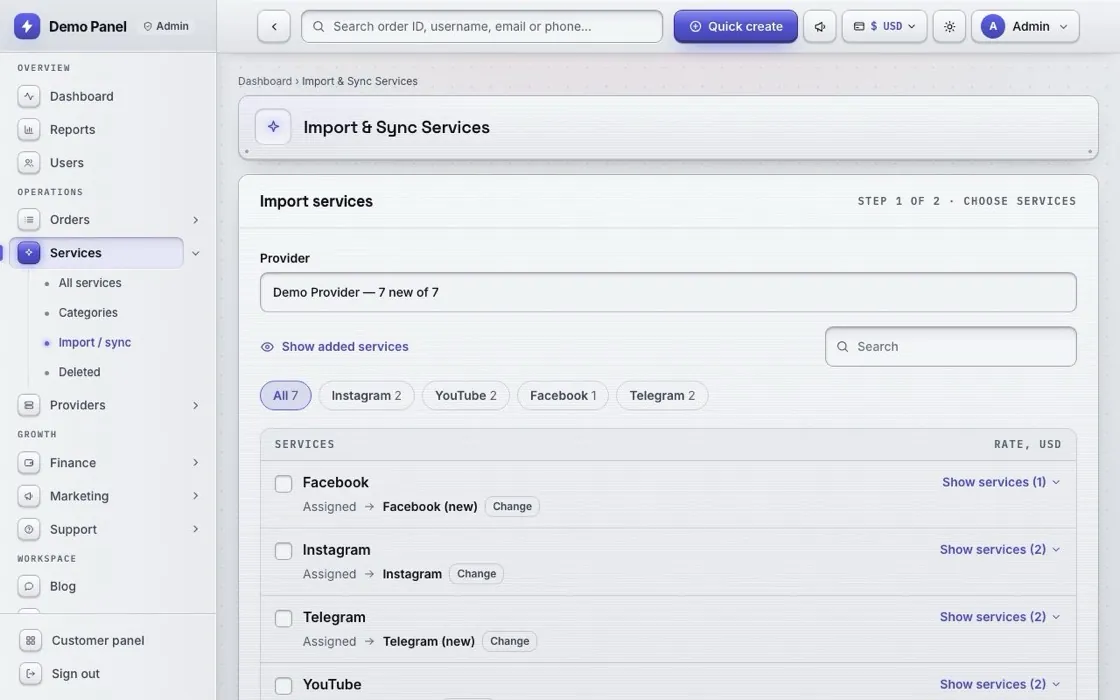Click the Support lifebuoy icon
This screenshot has height=700, width=1120.
(x=29, y=529)
